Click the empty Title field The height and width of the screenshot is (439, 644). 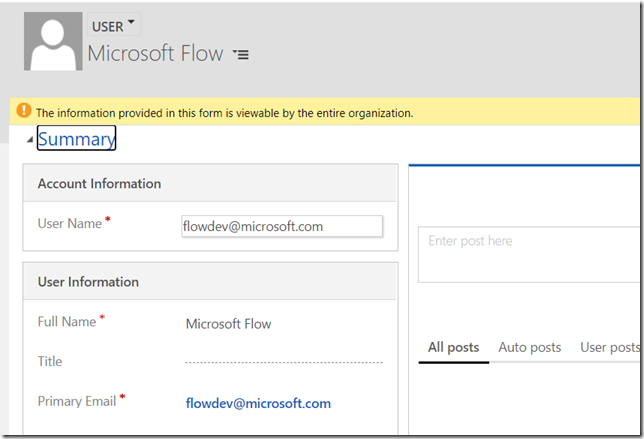[x=284, y=361]
